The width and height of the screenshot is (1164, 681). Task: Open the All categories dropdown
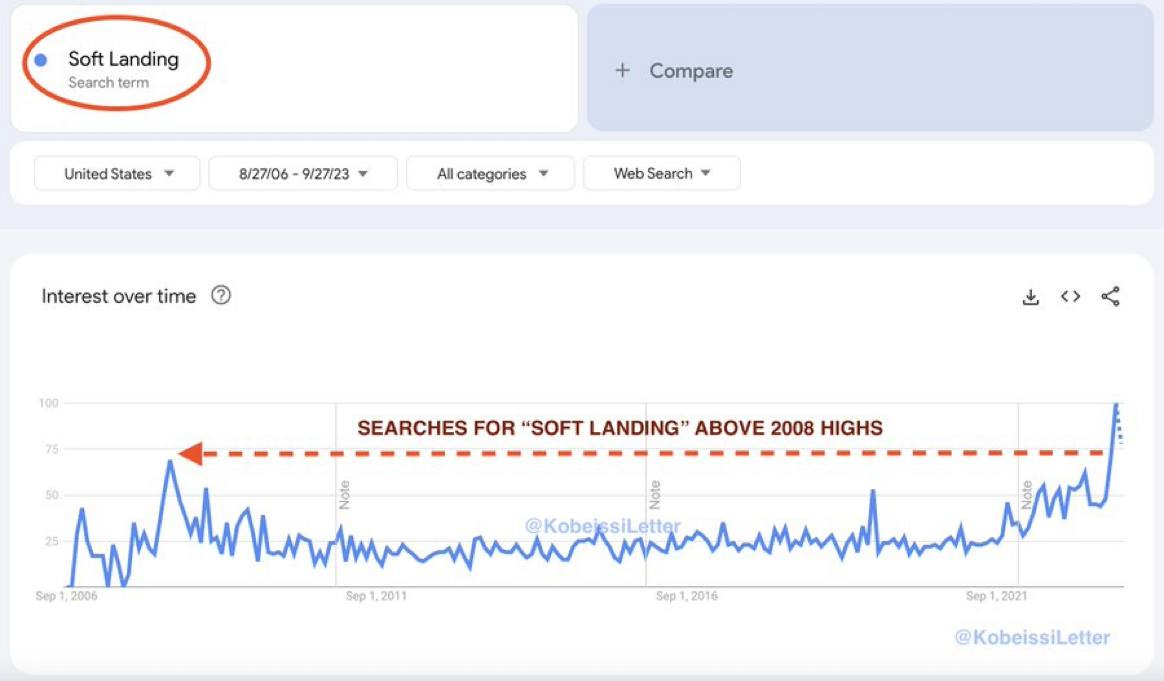(491, 173)
